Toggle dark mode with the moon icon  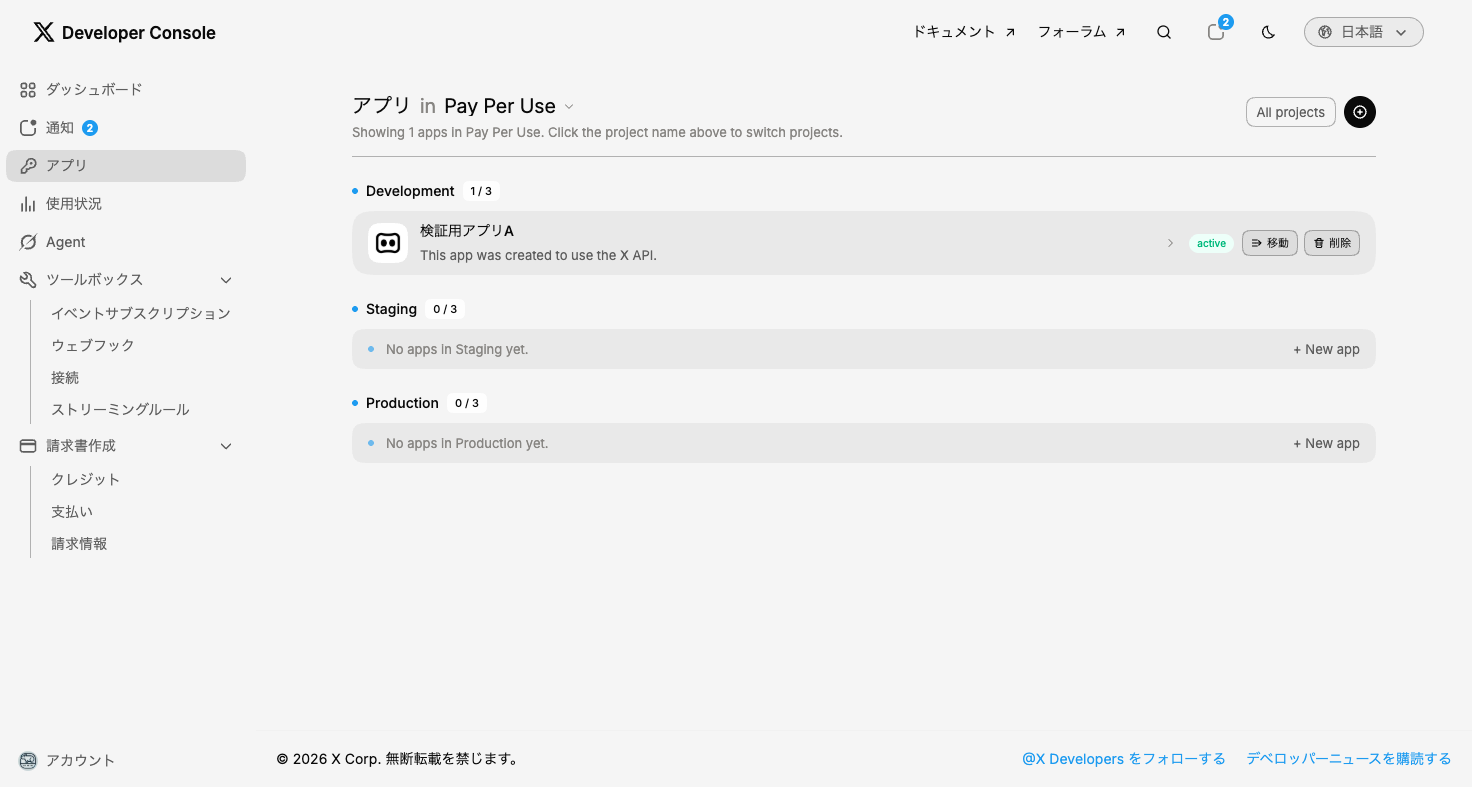click(1268, 32)
